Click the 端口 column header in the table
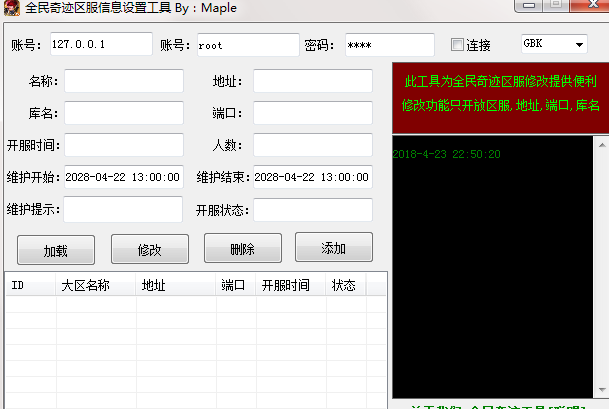The image size is (609, 409). click(x=236, y=285)
